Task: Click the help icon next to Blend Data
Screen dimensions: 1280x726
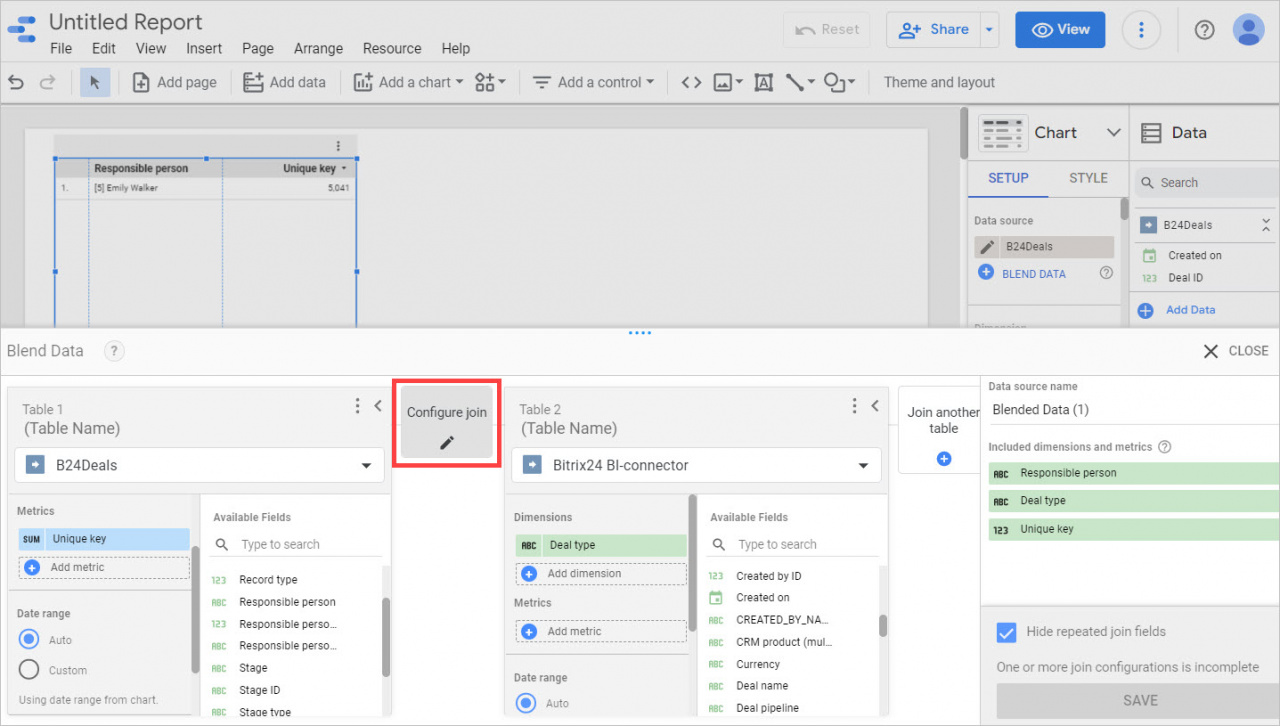Action: tap(114, 351)
